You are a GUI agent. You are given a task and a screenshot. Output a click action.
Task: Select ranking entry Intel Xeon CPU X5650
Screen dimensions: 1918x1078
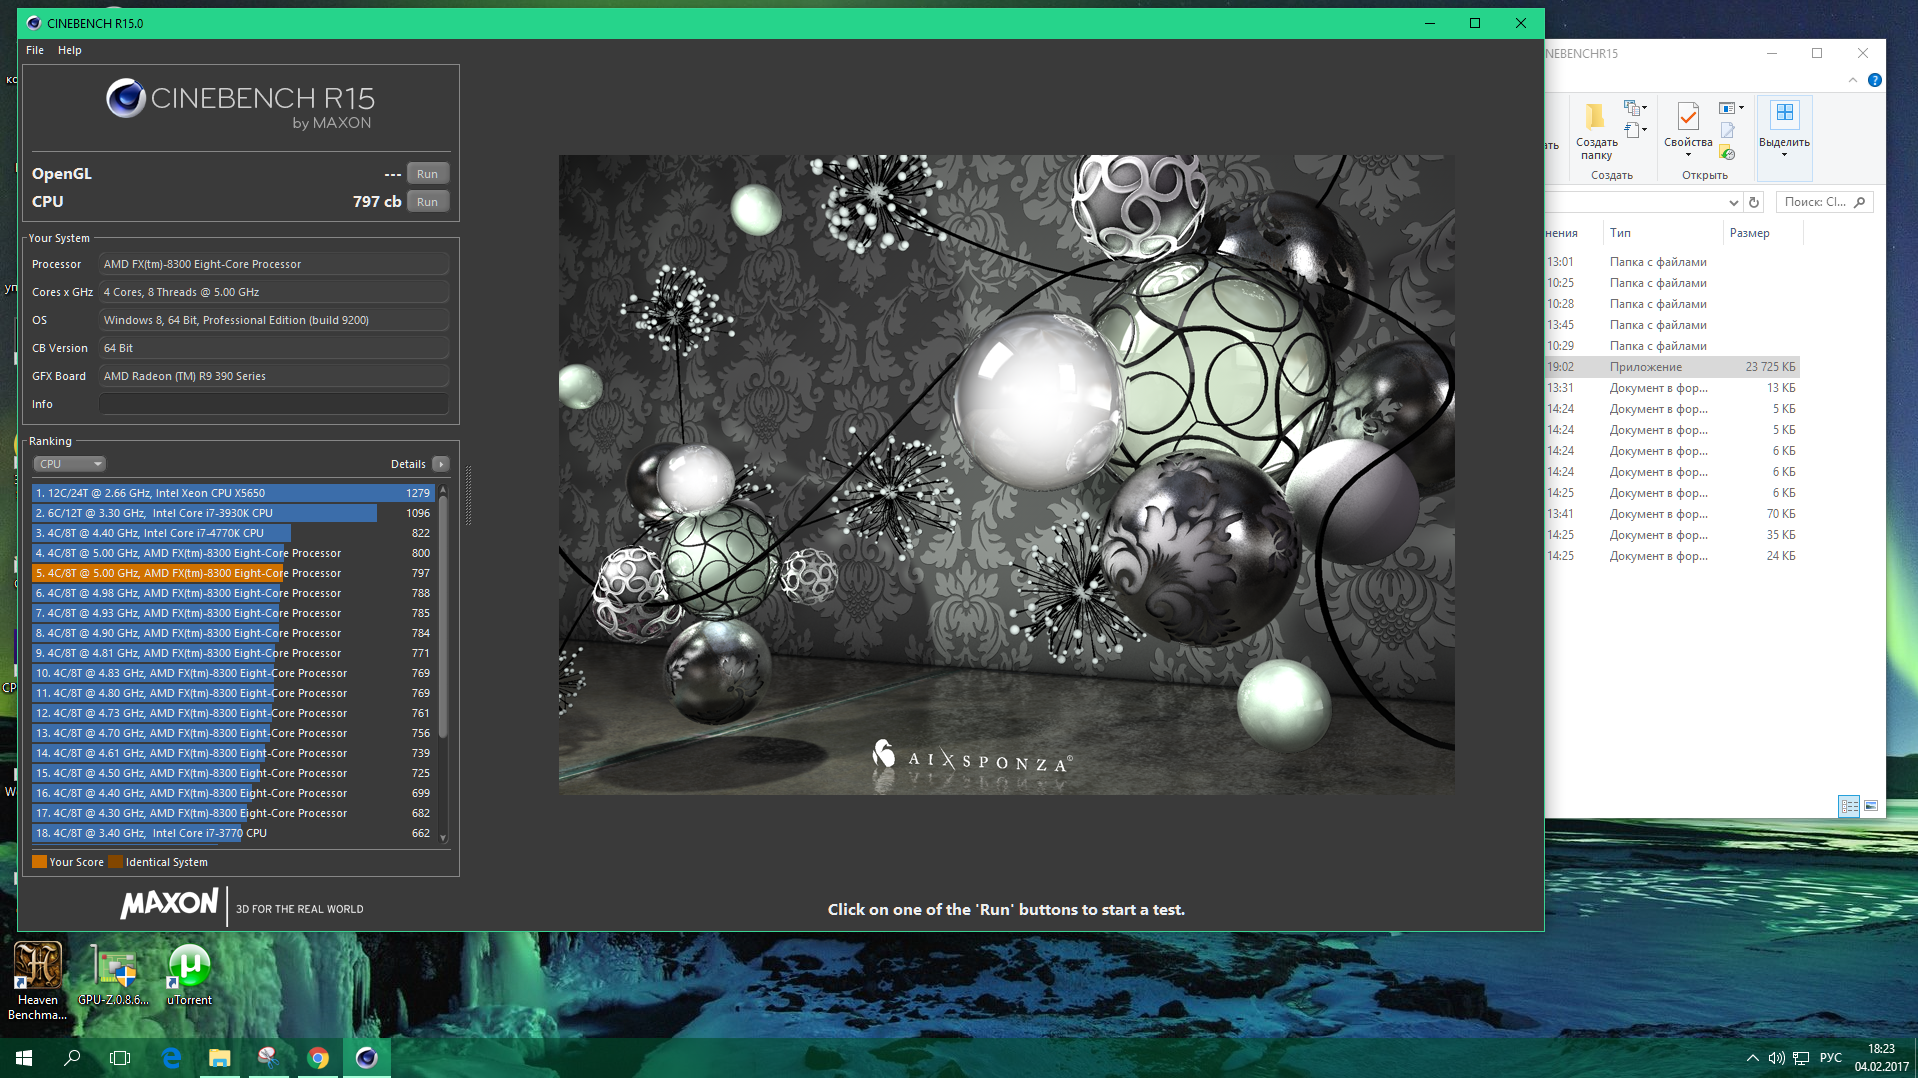(x=232, y=493)
